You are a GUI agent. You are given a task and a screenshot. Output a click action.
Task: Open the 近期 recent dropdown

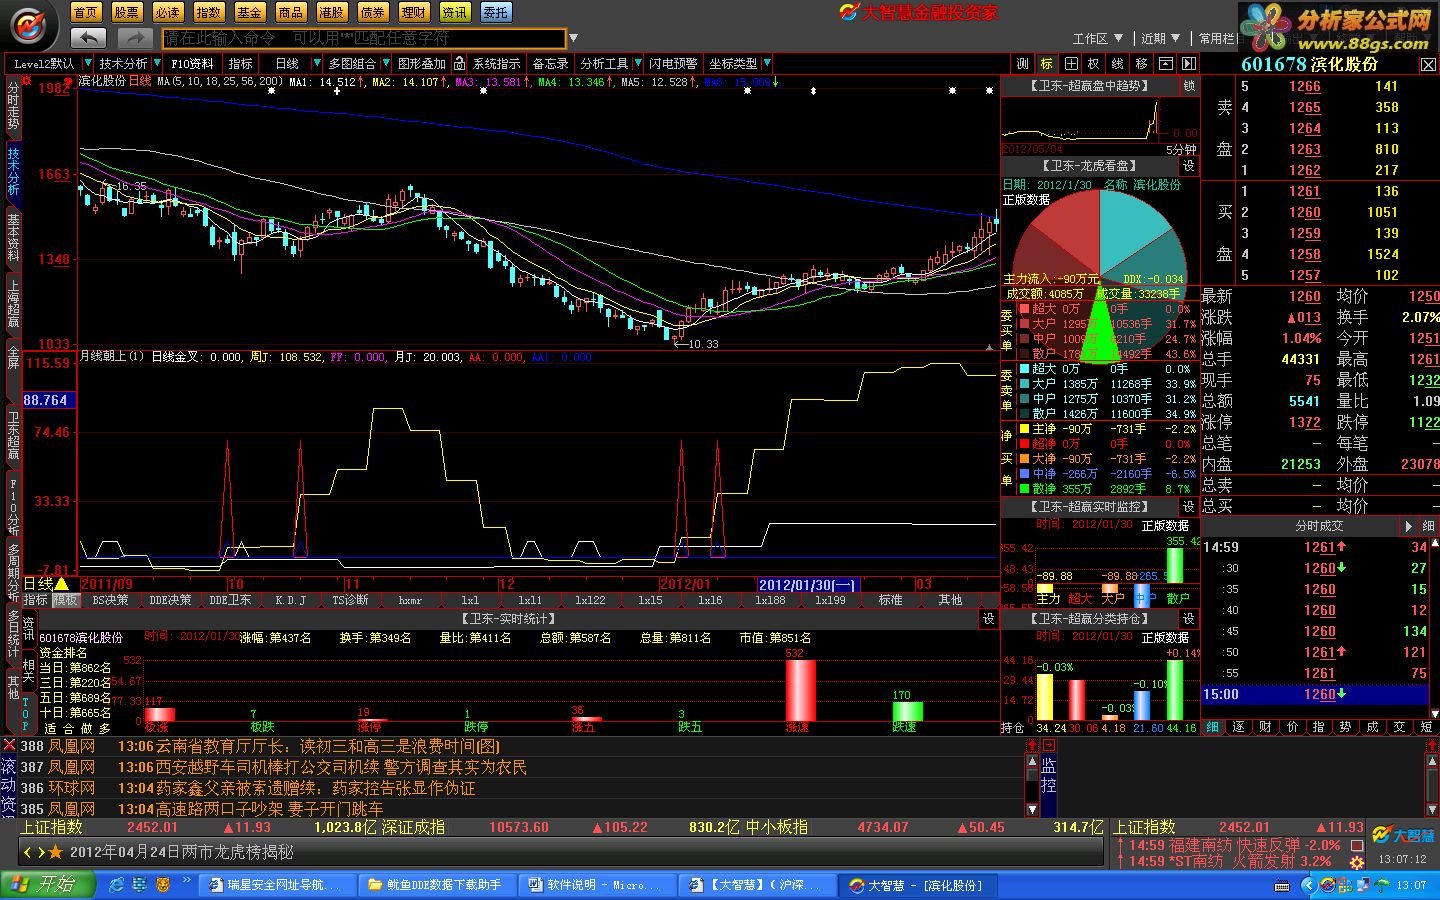tap(1161, 38)
